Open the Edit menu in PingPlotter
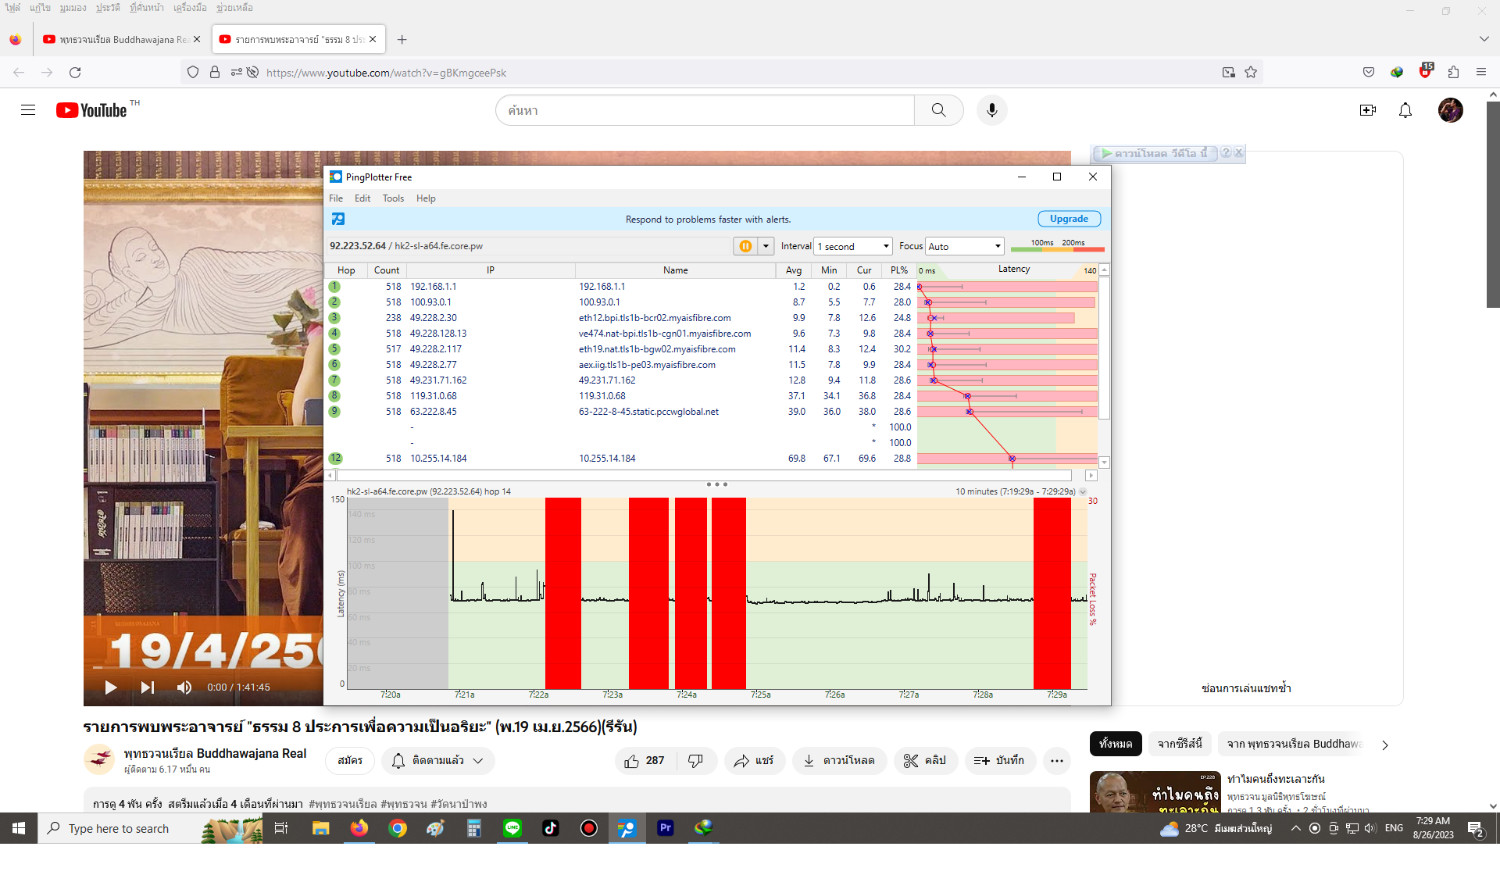 click(362, 198)
